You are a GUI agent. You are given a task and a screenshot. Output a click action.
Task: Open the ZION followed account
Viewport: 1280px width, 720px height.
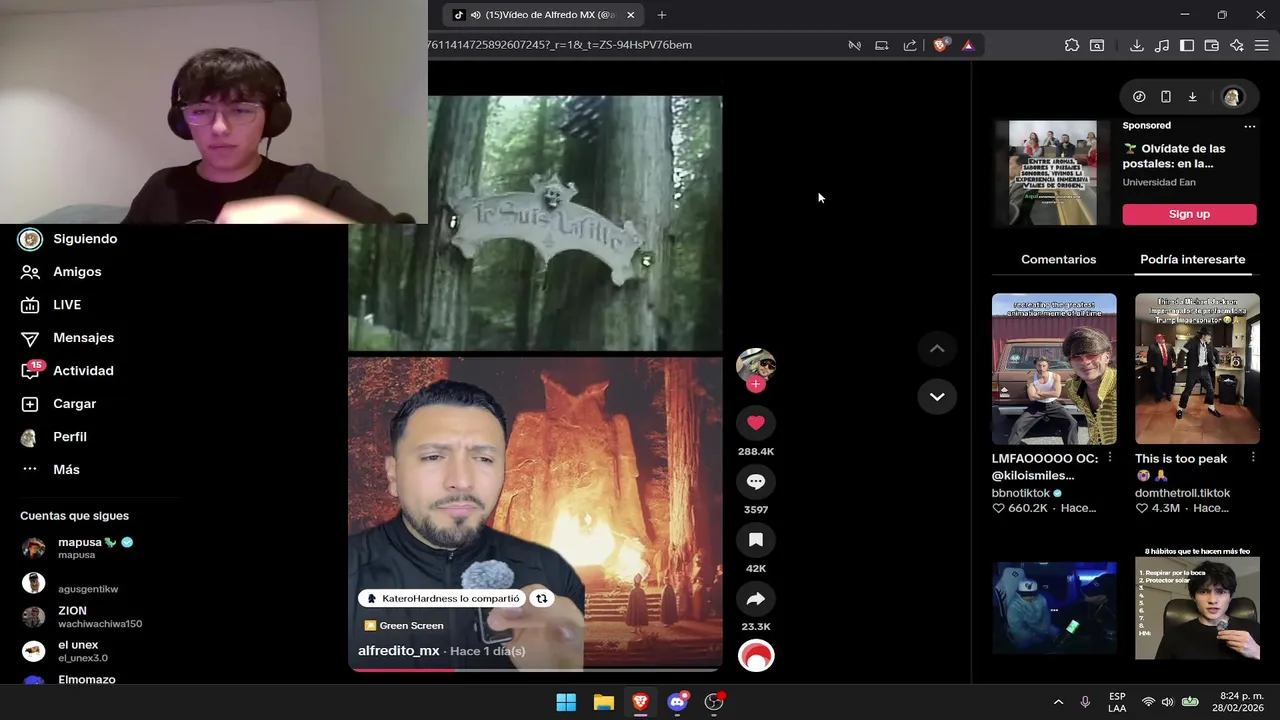tap(82, 617)
